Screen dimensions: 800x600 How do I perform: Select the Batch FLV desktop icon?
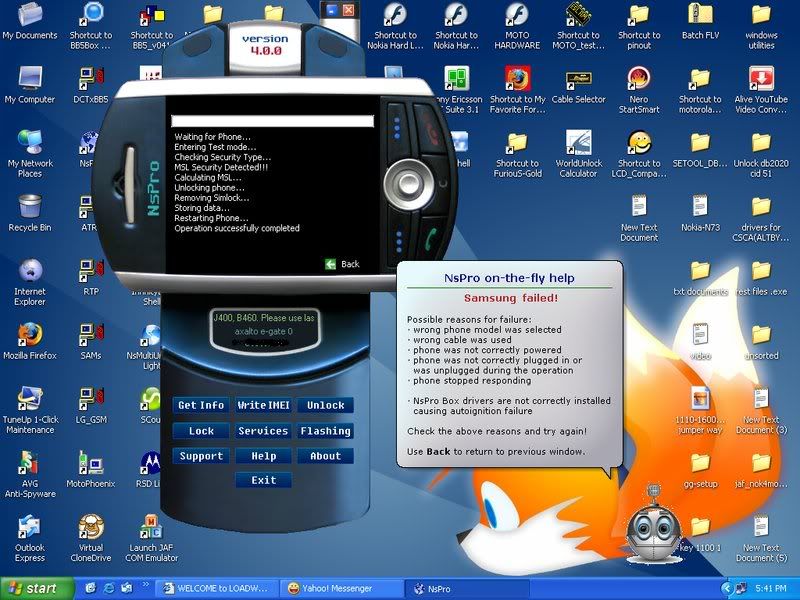pyautogui.click(x=700, y=20)
